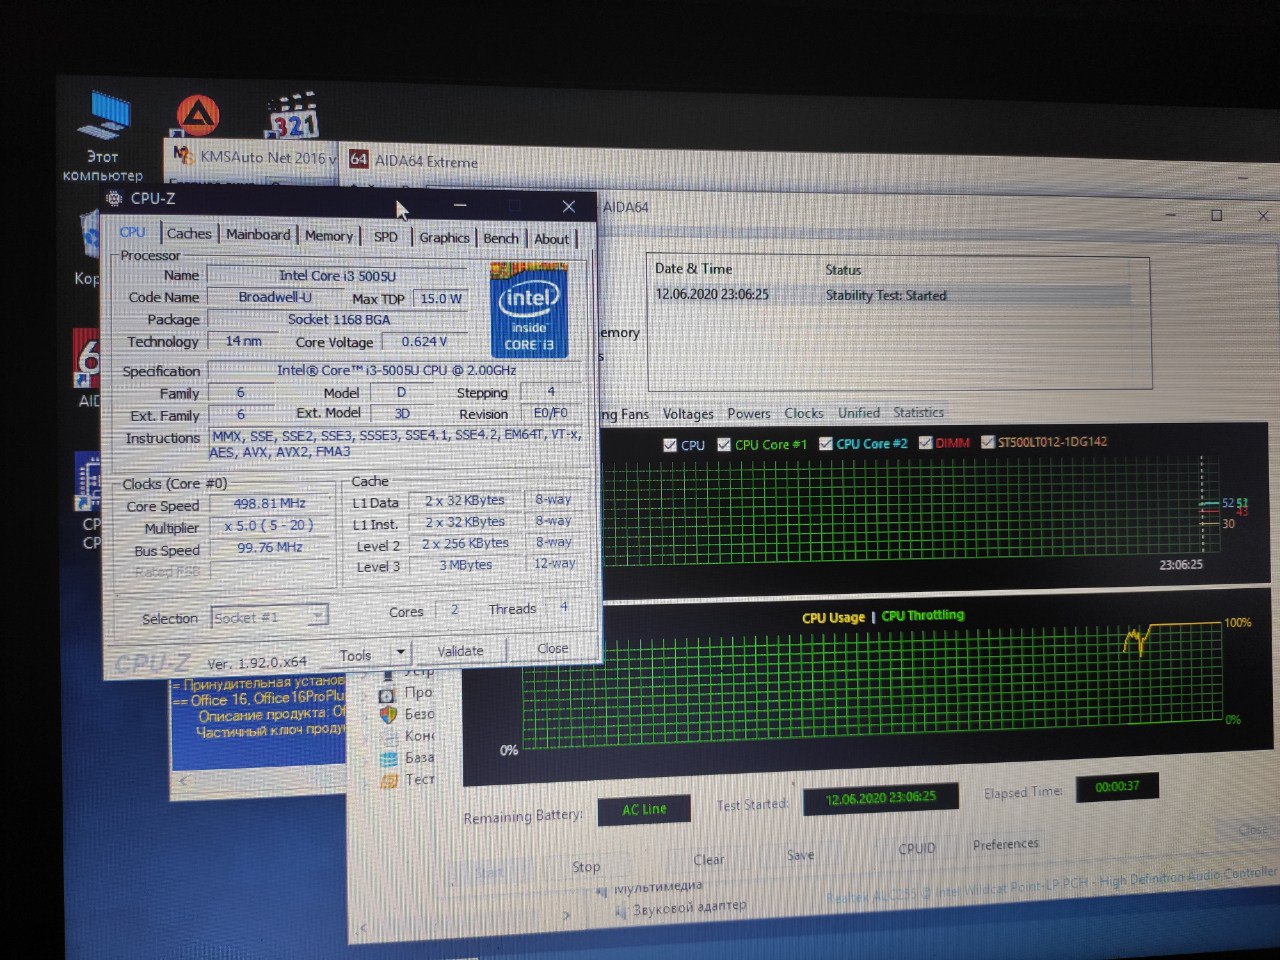Click the Clear button in AIDA64

coord(709,860)
